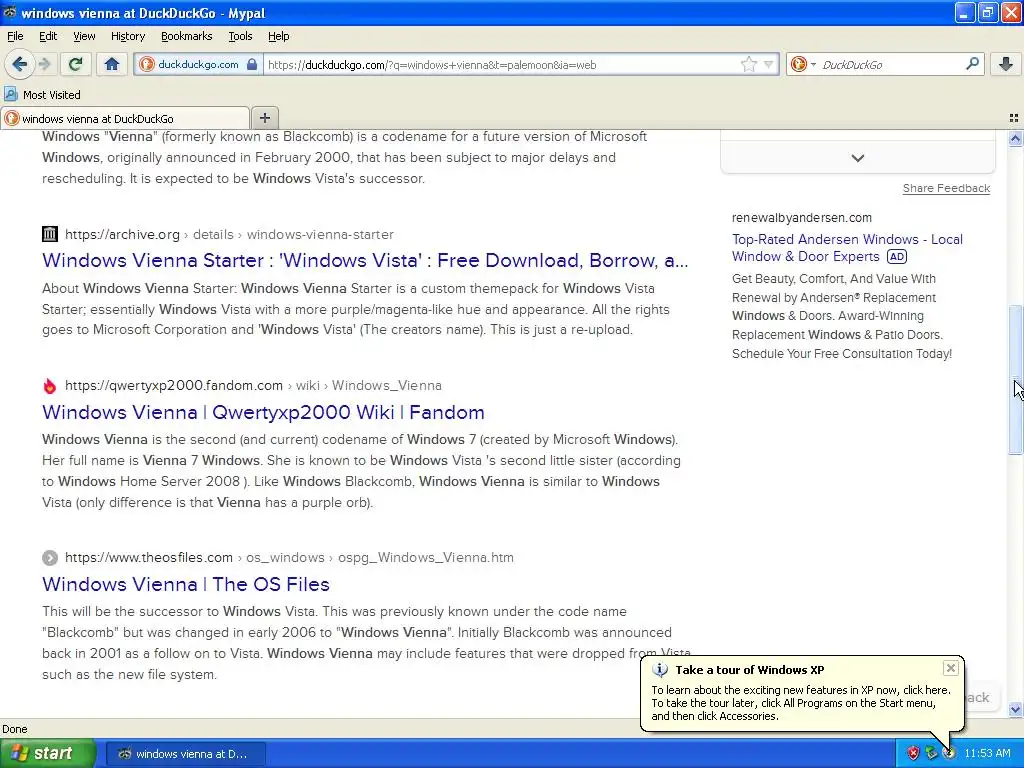Click the theosfiles.com favicon icon
Viewport: 1024px width, 768px height.
[x=50, y=558]
